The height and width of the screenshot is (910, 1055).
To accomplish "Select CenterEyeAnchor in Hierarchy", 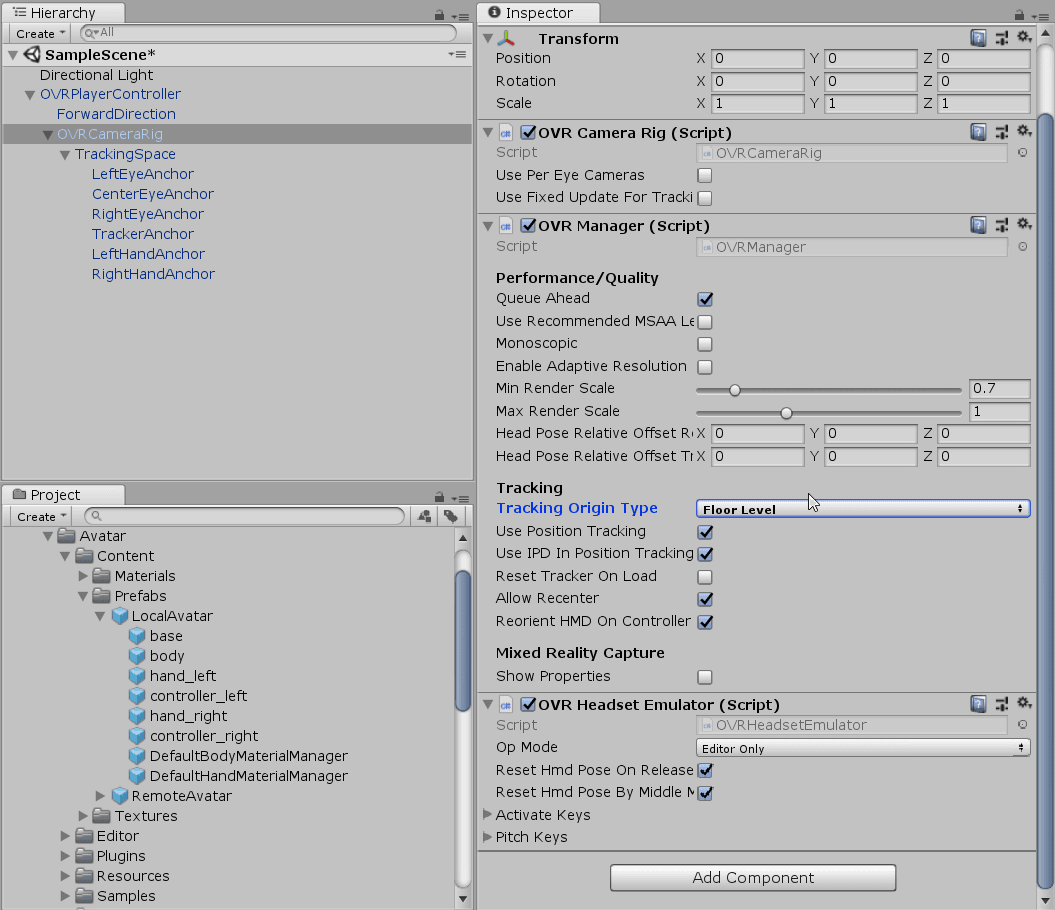I will point(153,194).
